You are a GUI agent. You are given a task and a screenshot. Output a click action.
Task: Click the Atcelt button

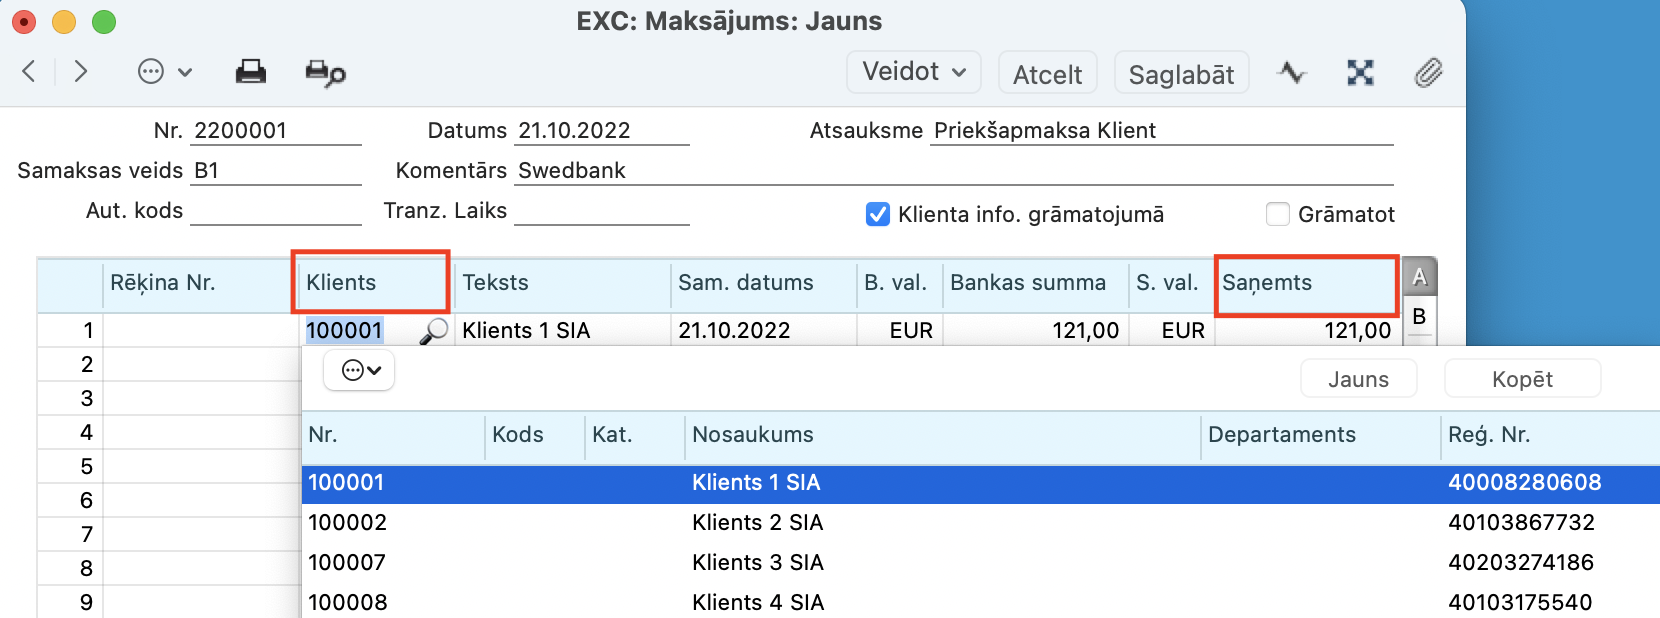pos(1047,74)
